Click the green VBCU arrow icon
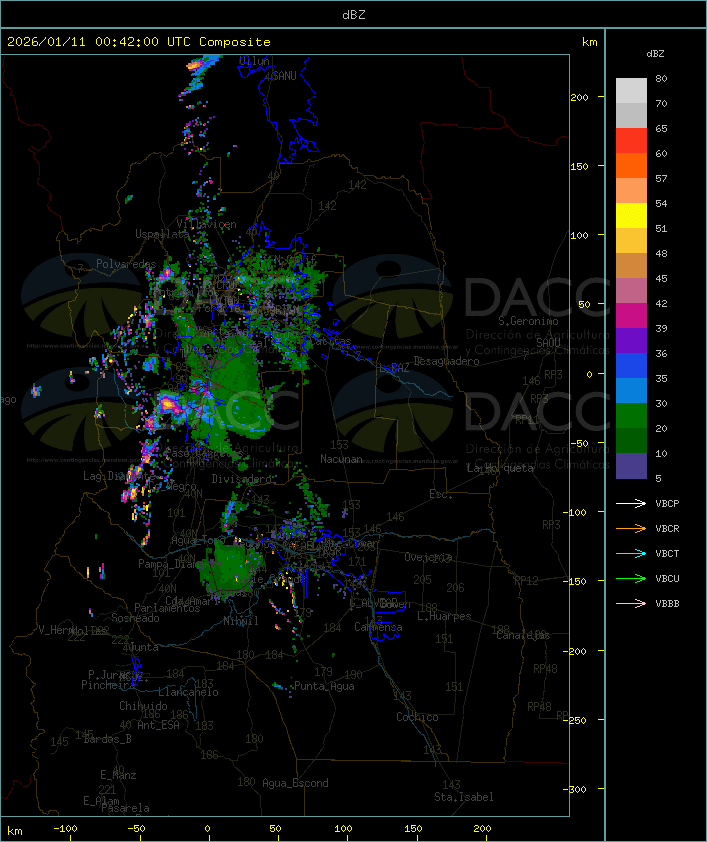Screen dimensions: 707x842 (x=630, y=579)
